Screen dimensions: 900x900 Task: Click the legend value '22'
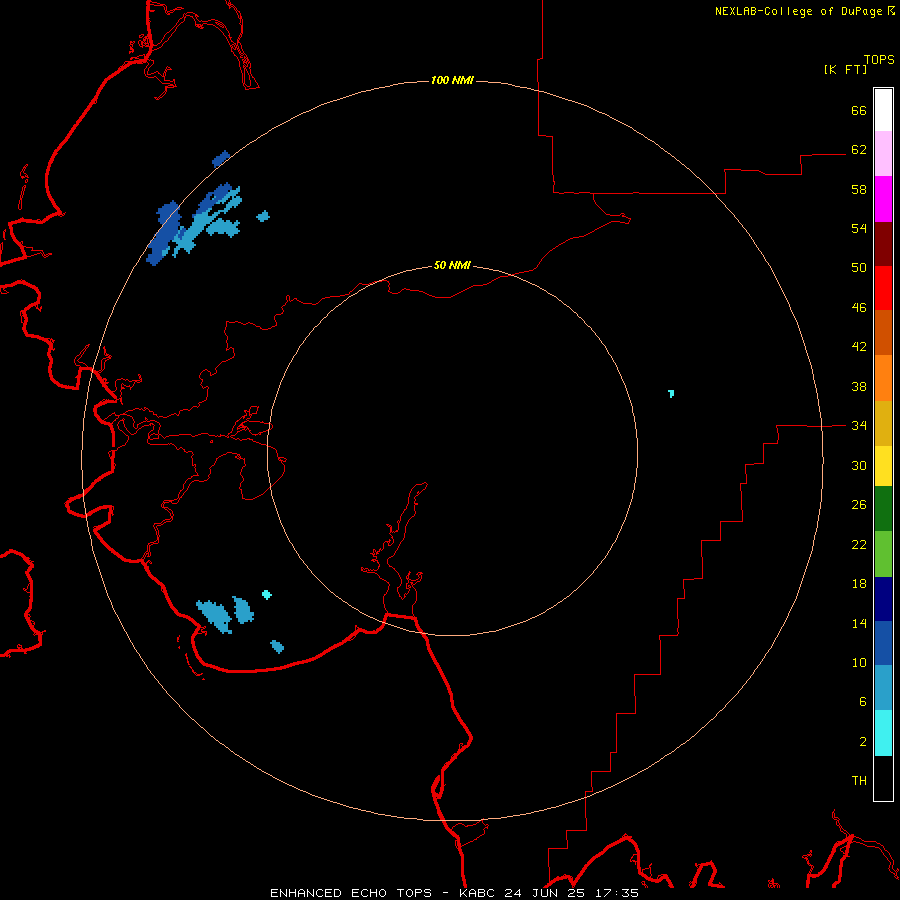pyautogui.click(x=859, y=544)
